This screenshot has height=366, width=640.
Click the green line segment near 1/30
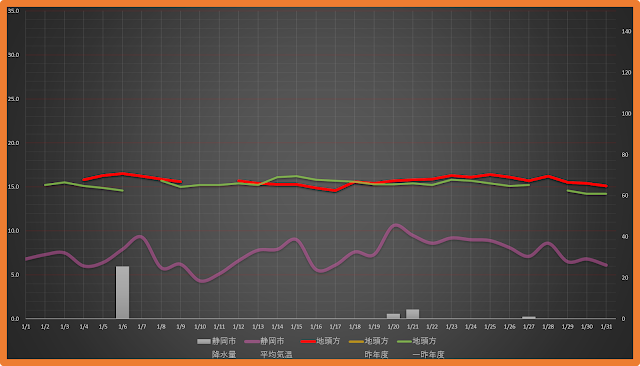pyautogui.click(x=587, y=193)
